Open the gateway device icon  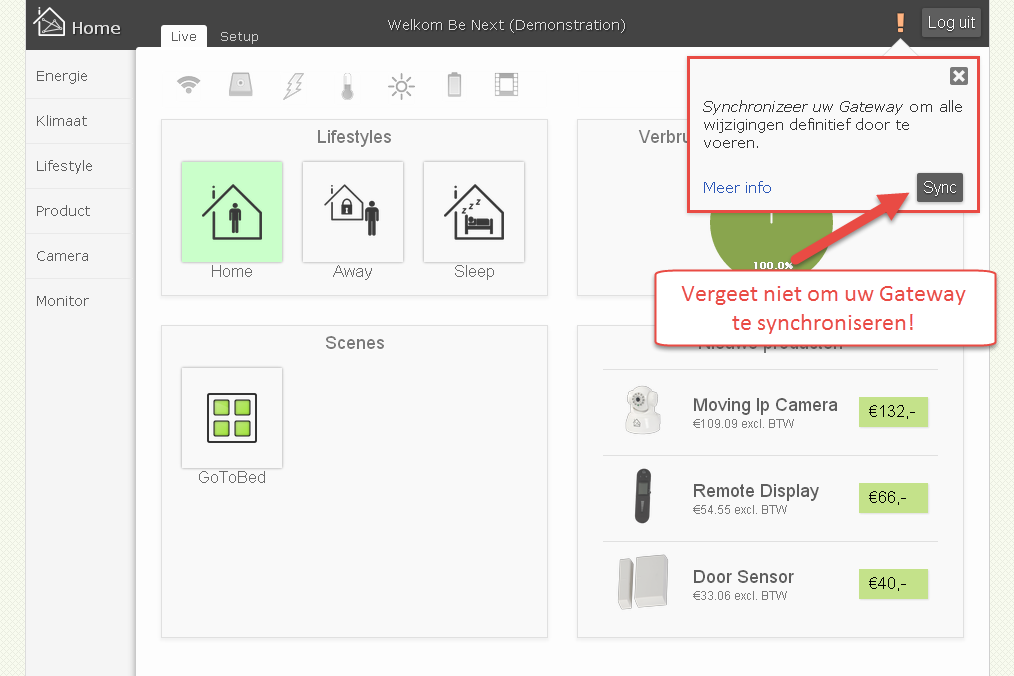[241, 85]
